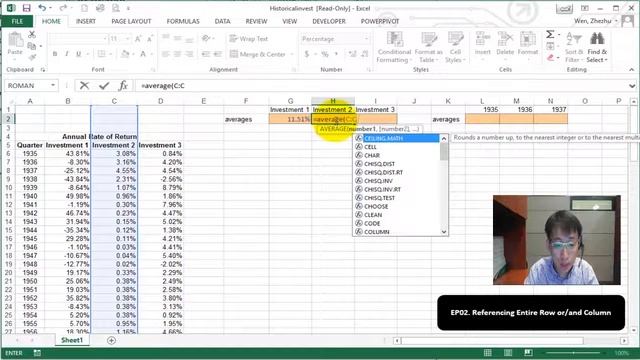Click user account name Wen, Zhezhu
Screen dimensions: 640x360
pyautogui.click(x=593, y=21)
